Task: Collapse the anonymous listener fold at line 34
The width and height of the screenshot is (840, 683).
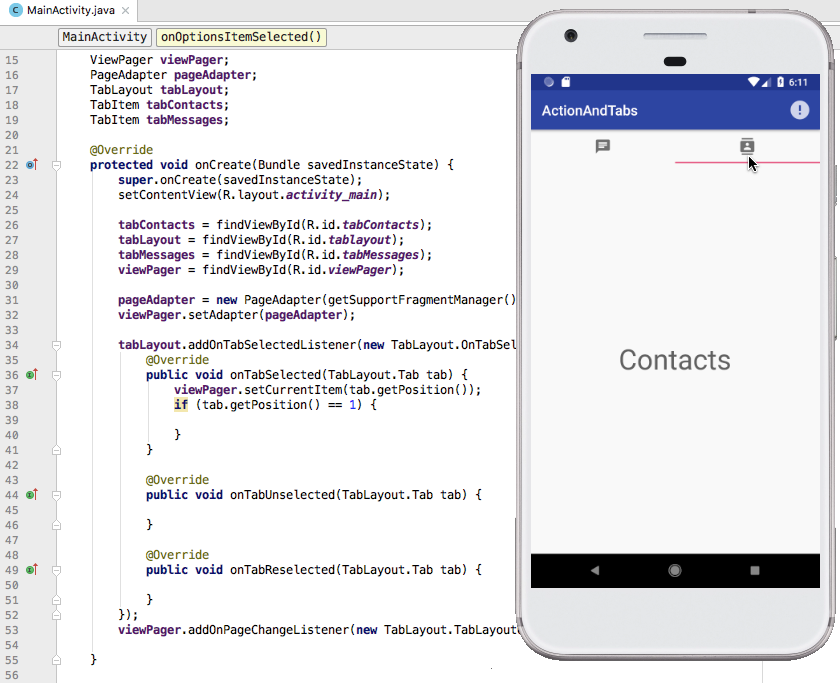Action: [x=56, y=345]
